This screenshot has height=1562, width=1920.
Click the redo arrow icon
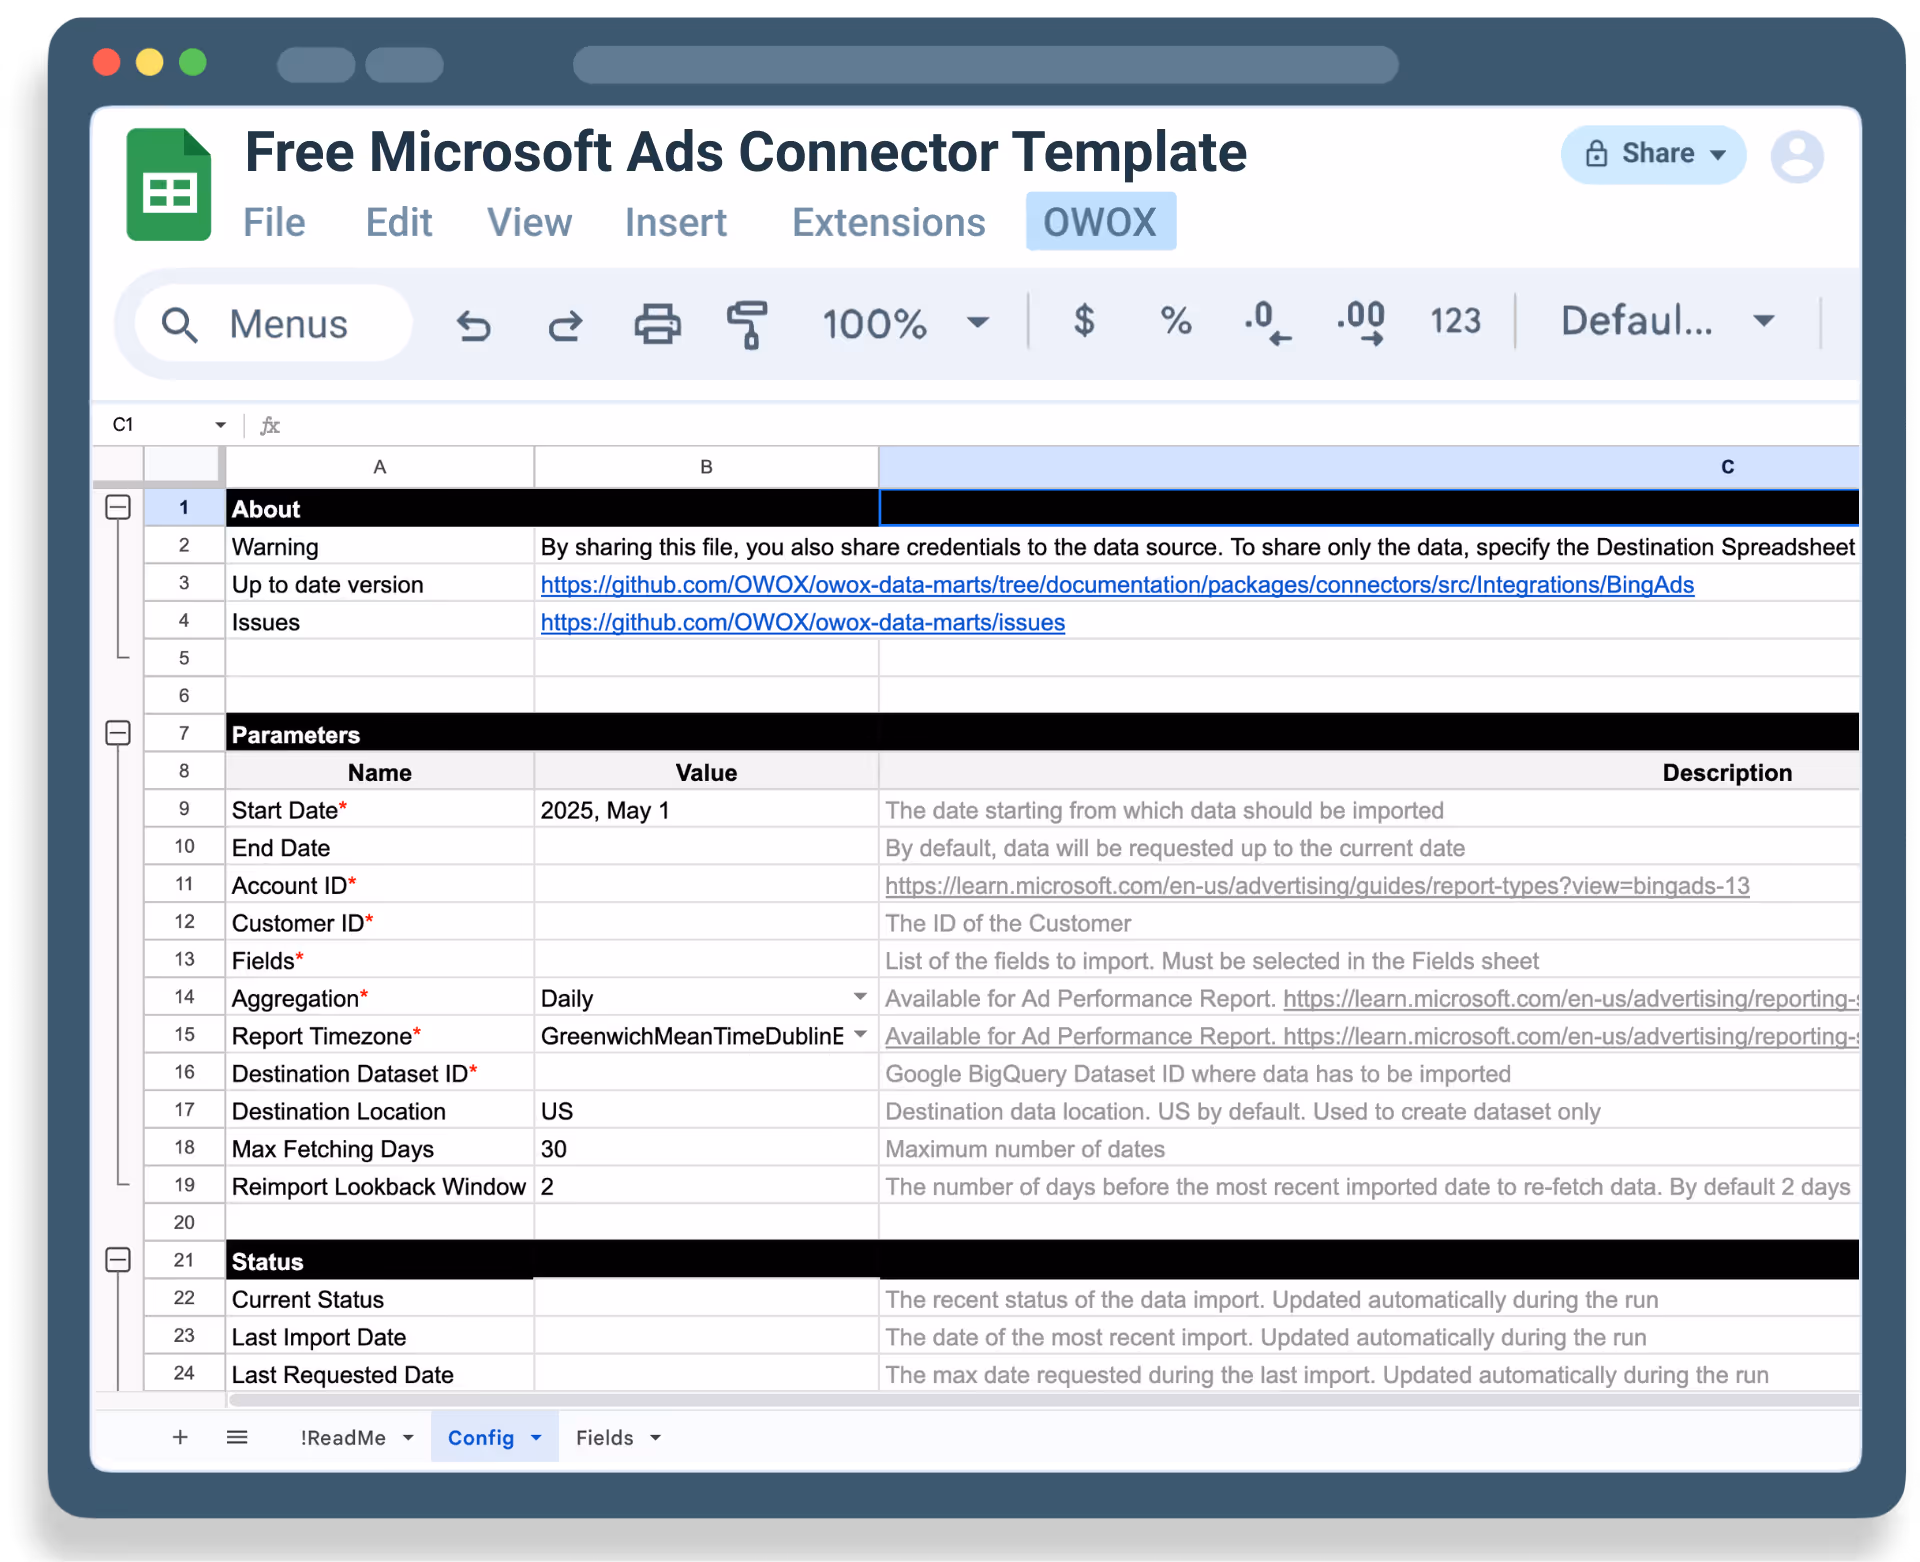coord(565,324)
